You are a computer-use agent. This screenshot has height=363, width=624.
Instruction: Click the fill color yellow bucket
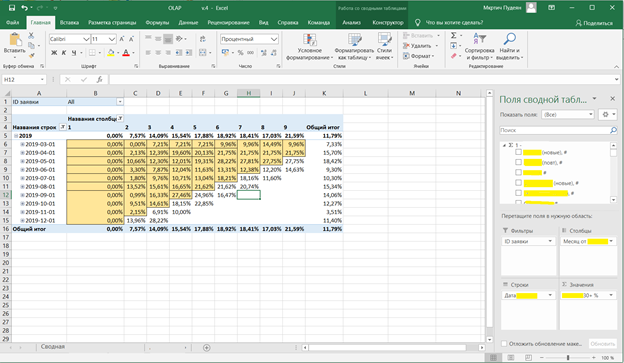point(111,53)
